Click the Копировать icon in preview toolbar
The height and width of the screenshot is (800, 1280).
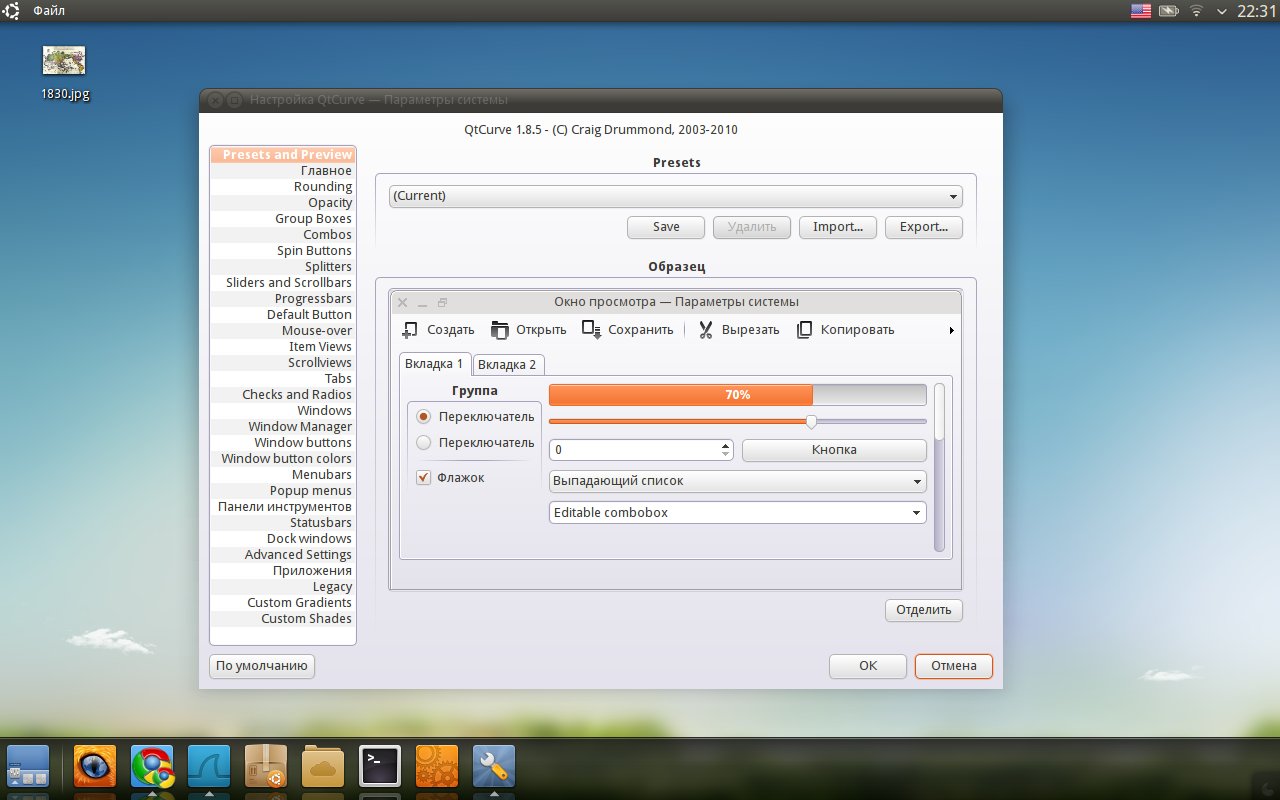point(804,330)
